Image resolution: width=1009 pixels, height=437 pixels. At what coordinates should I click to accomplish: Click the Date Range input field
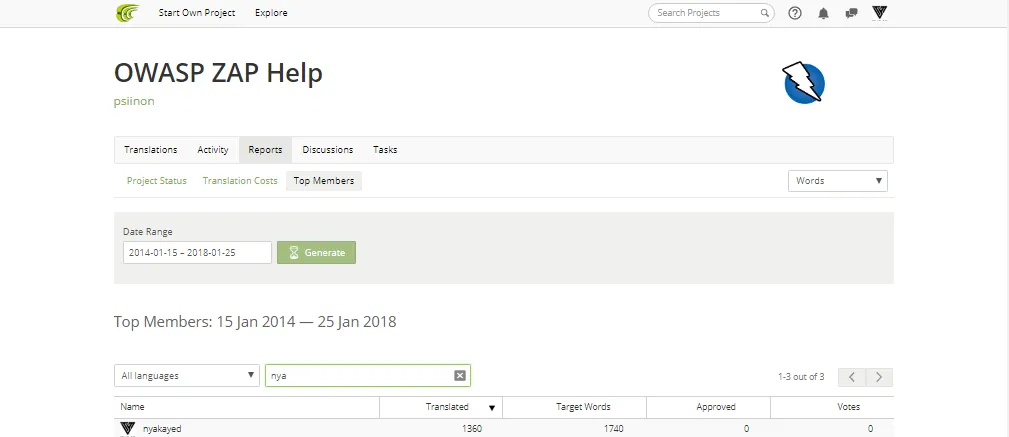197,252
